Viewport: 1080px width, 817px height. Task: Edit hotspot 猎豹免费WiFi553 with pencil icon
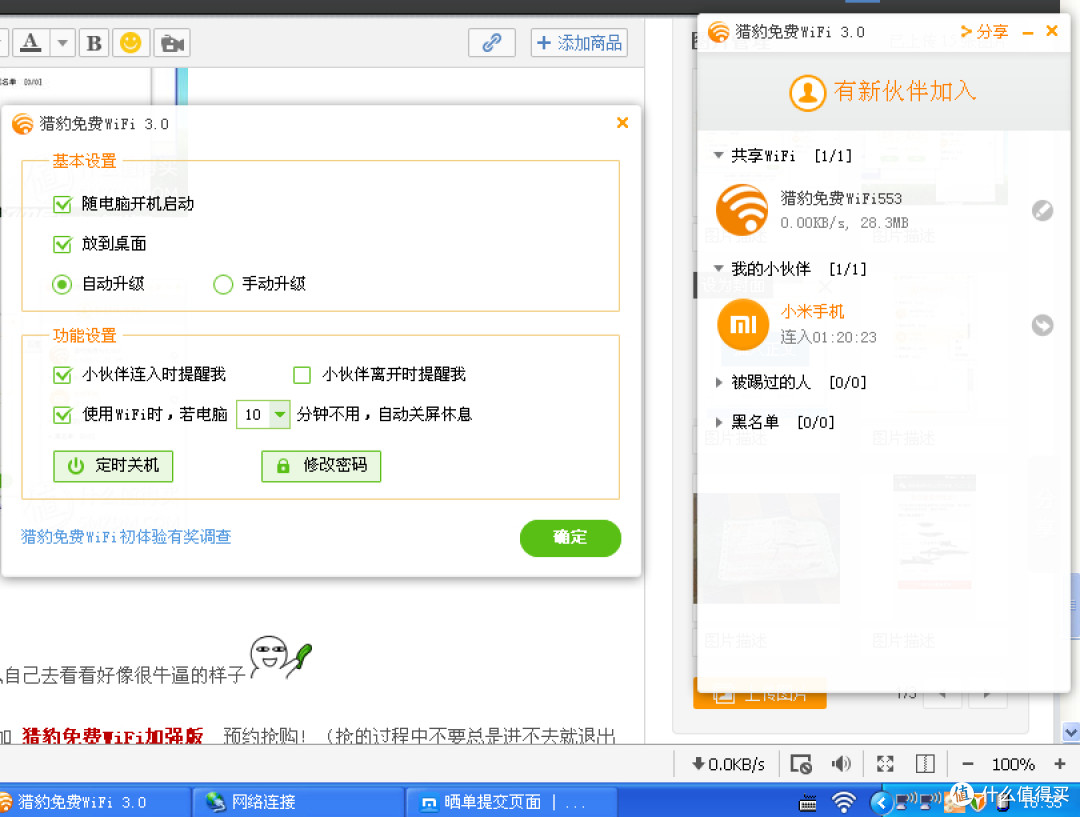coord(1042,210)
